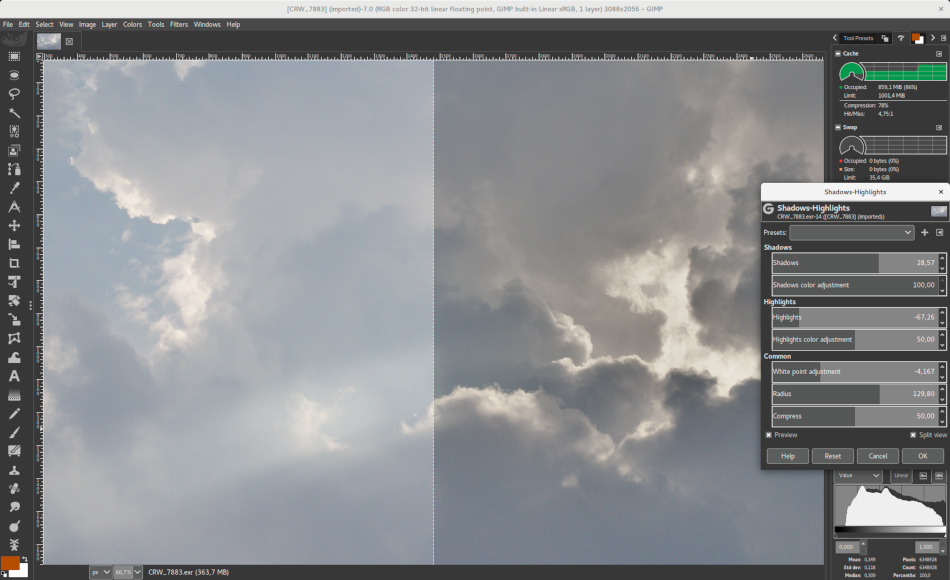
Task: Close the image tab with X icon
Action: click(69, 41)
